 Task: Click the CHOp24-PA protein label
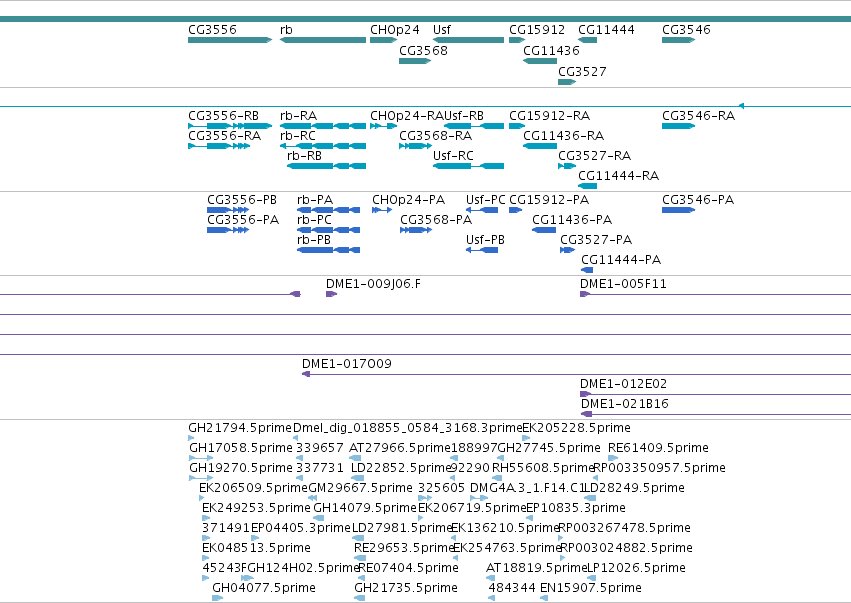409,200
